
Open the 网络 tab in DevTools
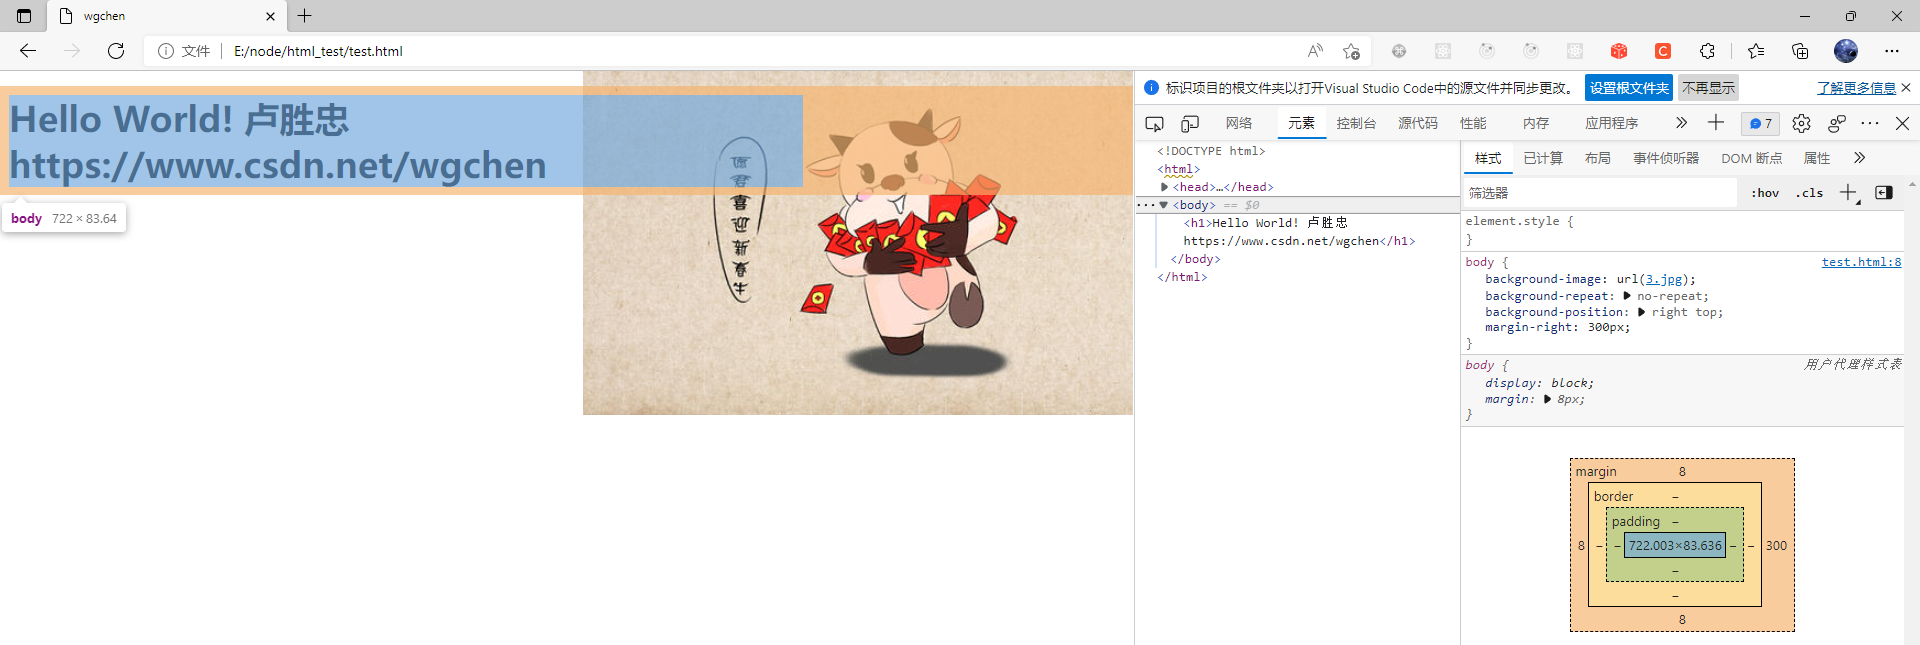point(1239,123)
